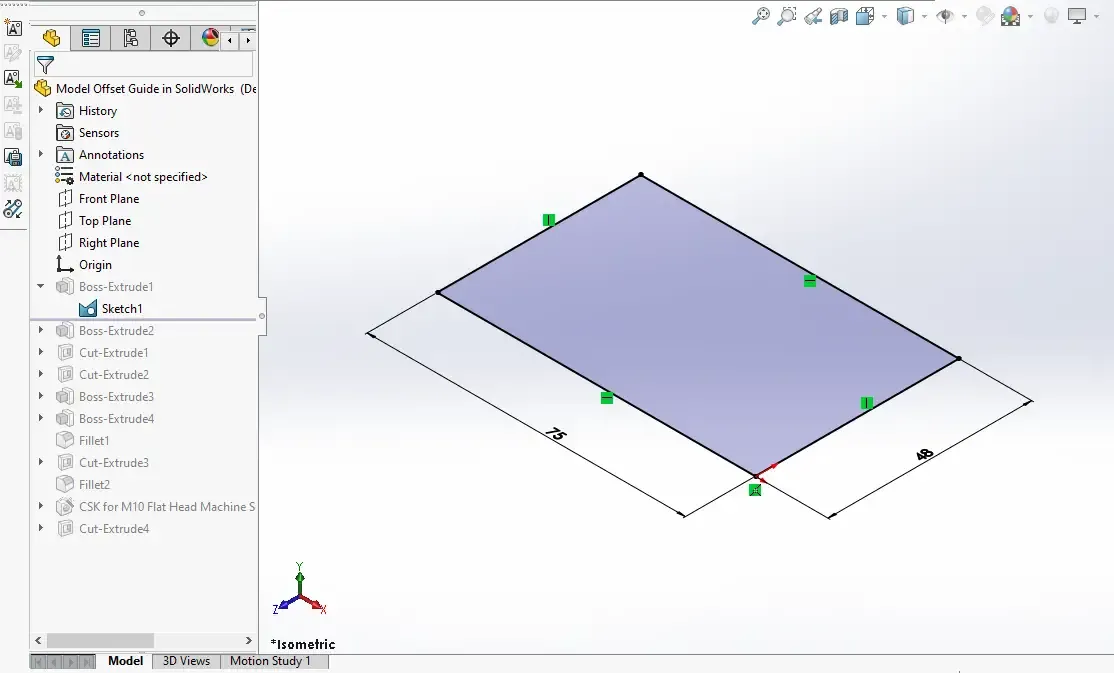Click the Cut-Extrude1 feature icon
Viewport: 1114px width, 673px height.
click(x=65, y=352)
